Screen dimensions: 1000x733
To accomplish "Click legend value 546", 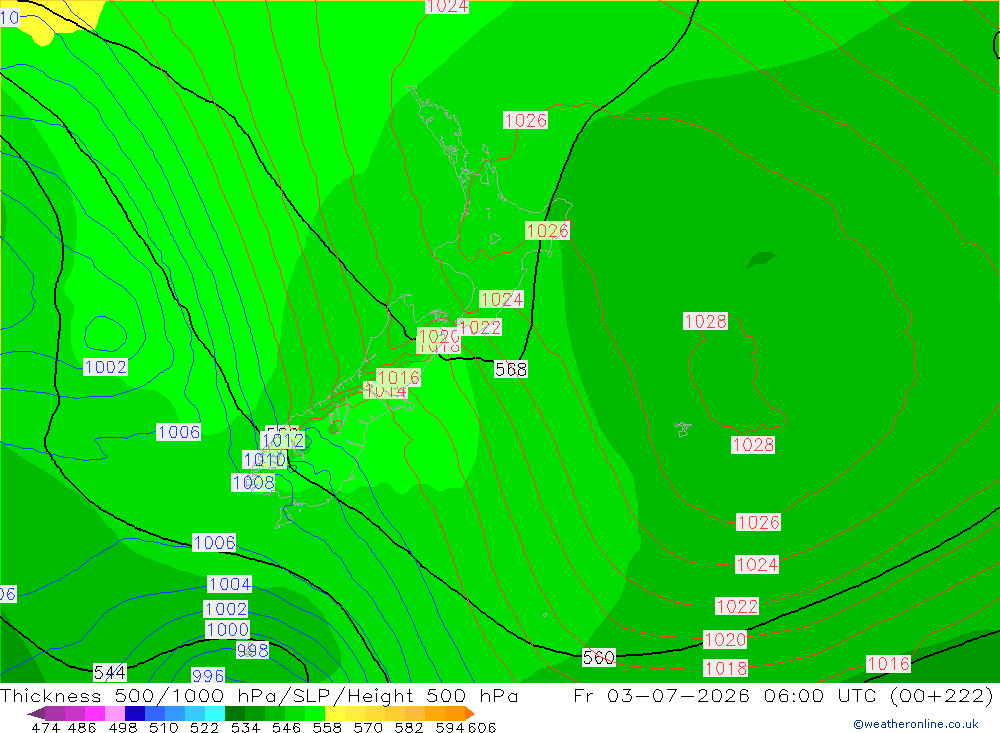I will coord(286,728).
